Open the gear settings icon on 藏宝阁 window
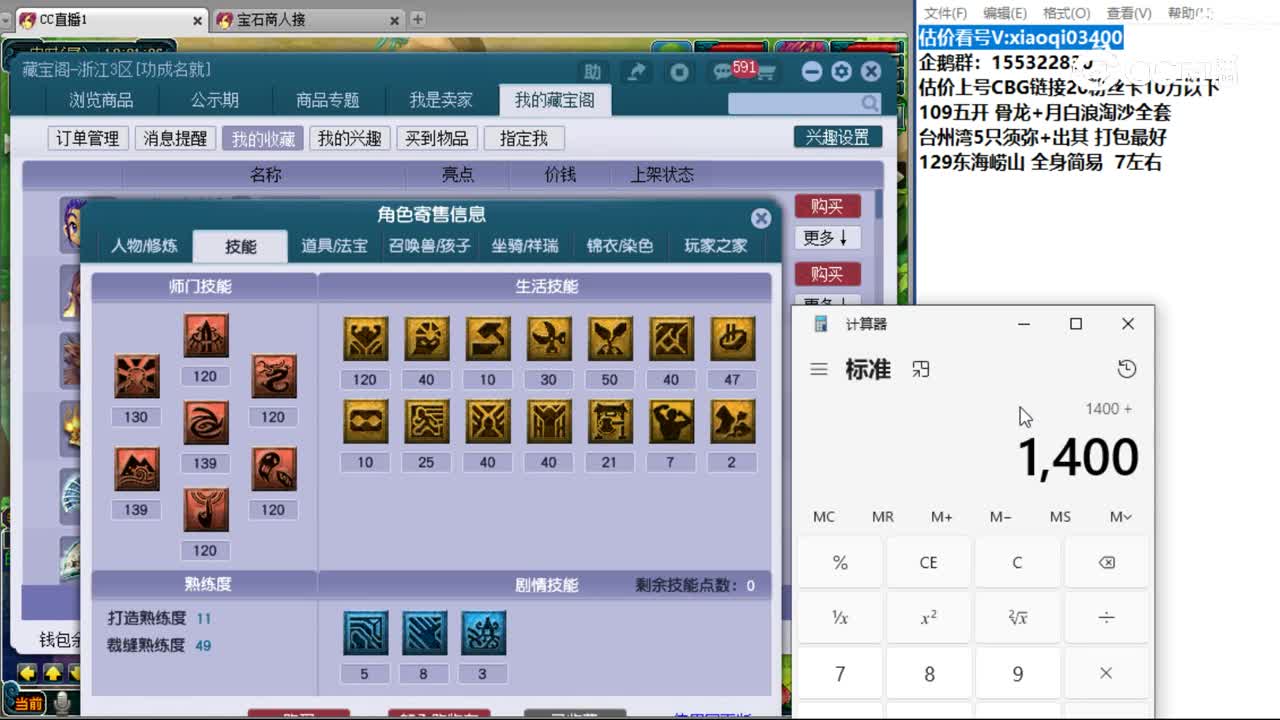The image size is (1280, 720). coord(840,71)
